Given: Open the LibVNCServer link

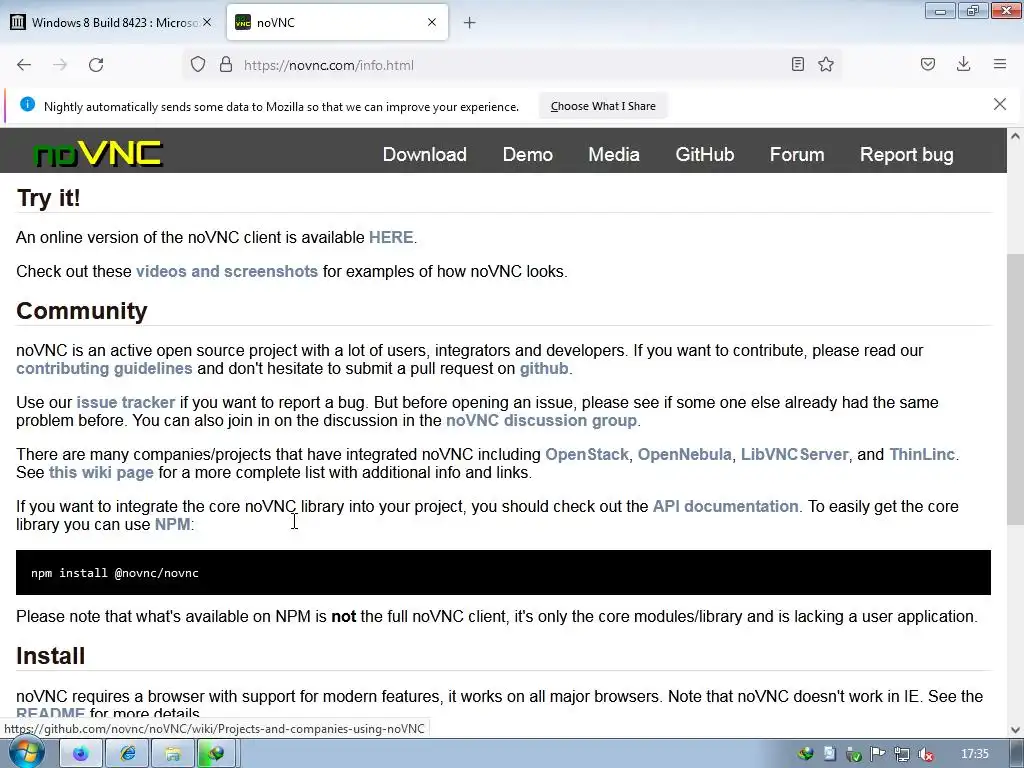Looking at the screenshot, I should [x=794, y=455].
